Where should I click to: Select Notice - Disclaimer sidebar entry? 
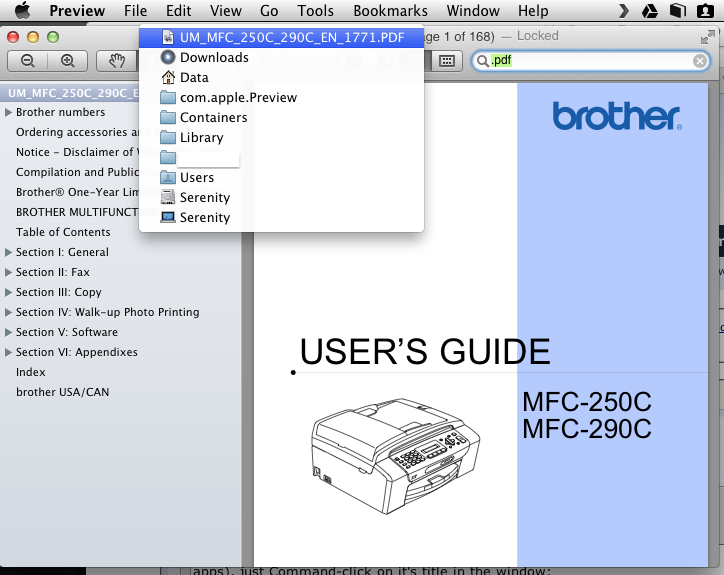(x=77, y=152)
